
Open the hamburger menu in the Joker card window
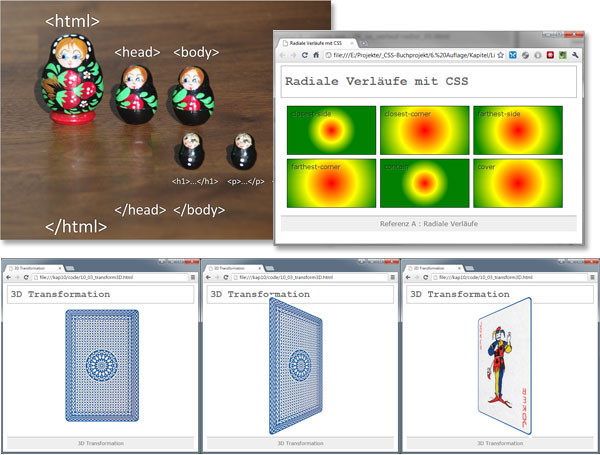(592, 277)
